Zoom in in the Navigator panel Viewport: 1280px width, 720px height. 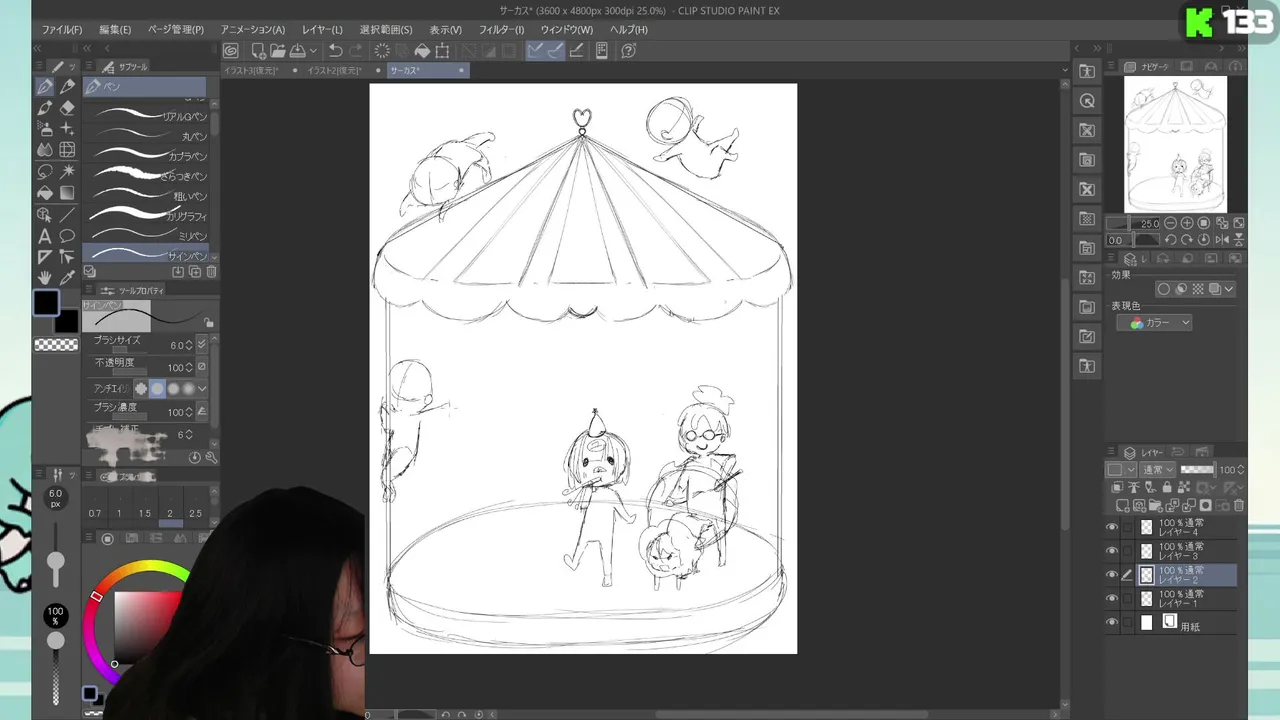tap(1187, 223)
